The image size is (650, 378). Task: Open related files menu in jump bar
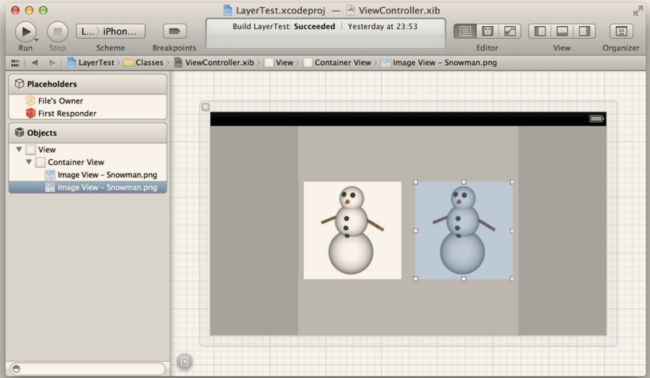(x=15, y=63)
